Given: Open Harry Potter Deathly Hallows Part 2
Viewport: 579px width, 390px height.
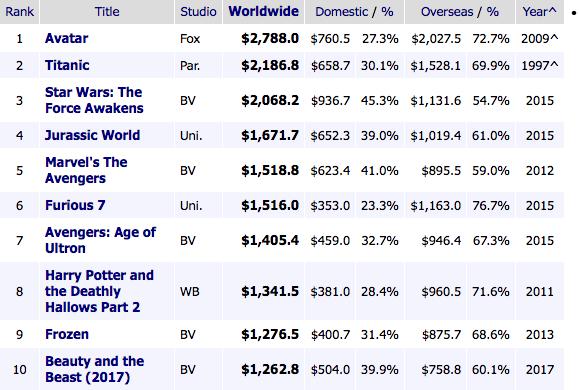Looking at the screenshot, I should 99,291.
